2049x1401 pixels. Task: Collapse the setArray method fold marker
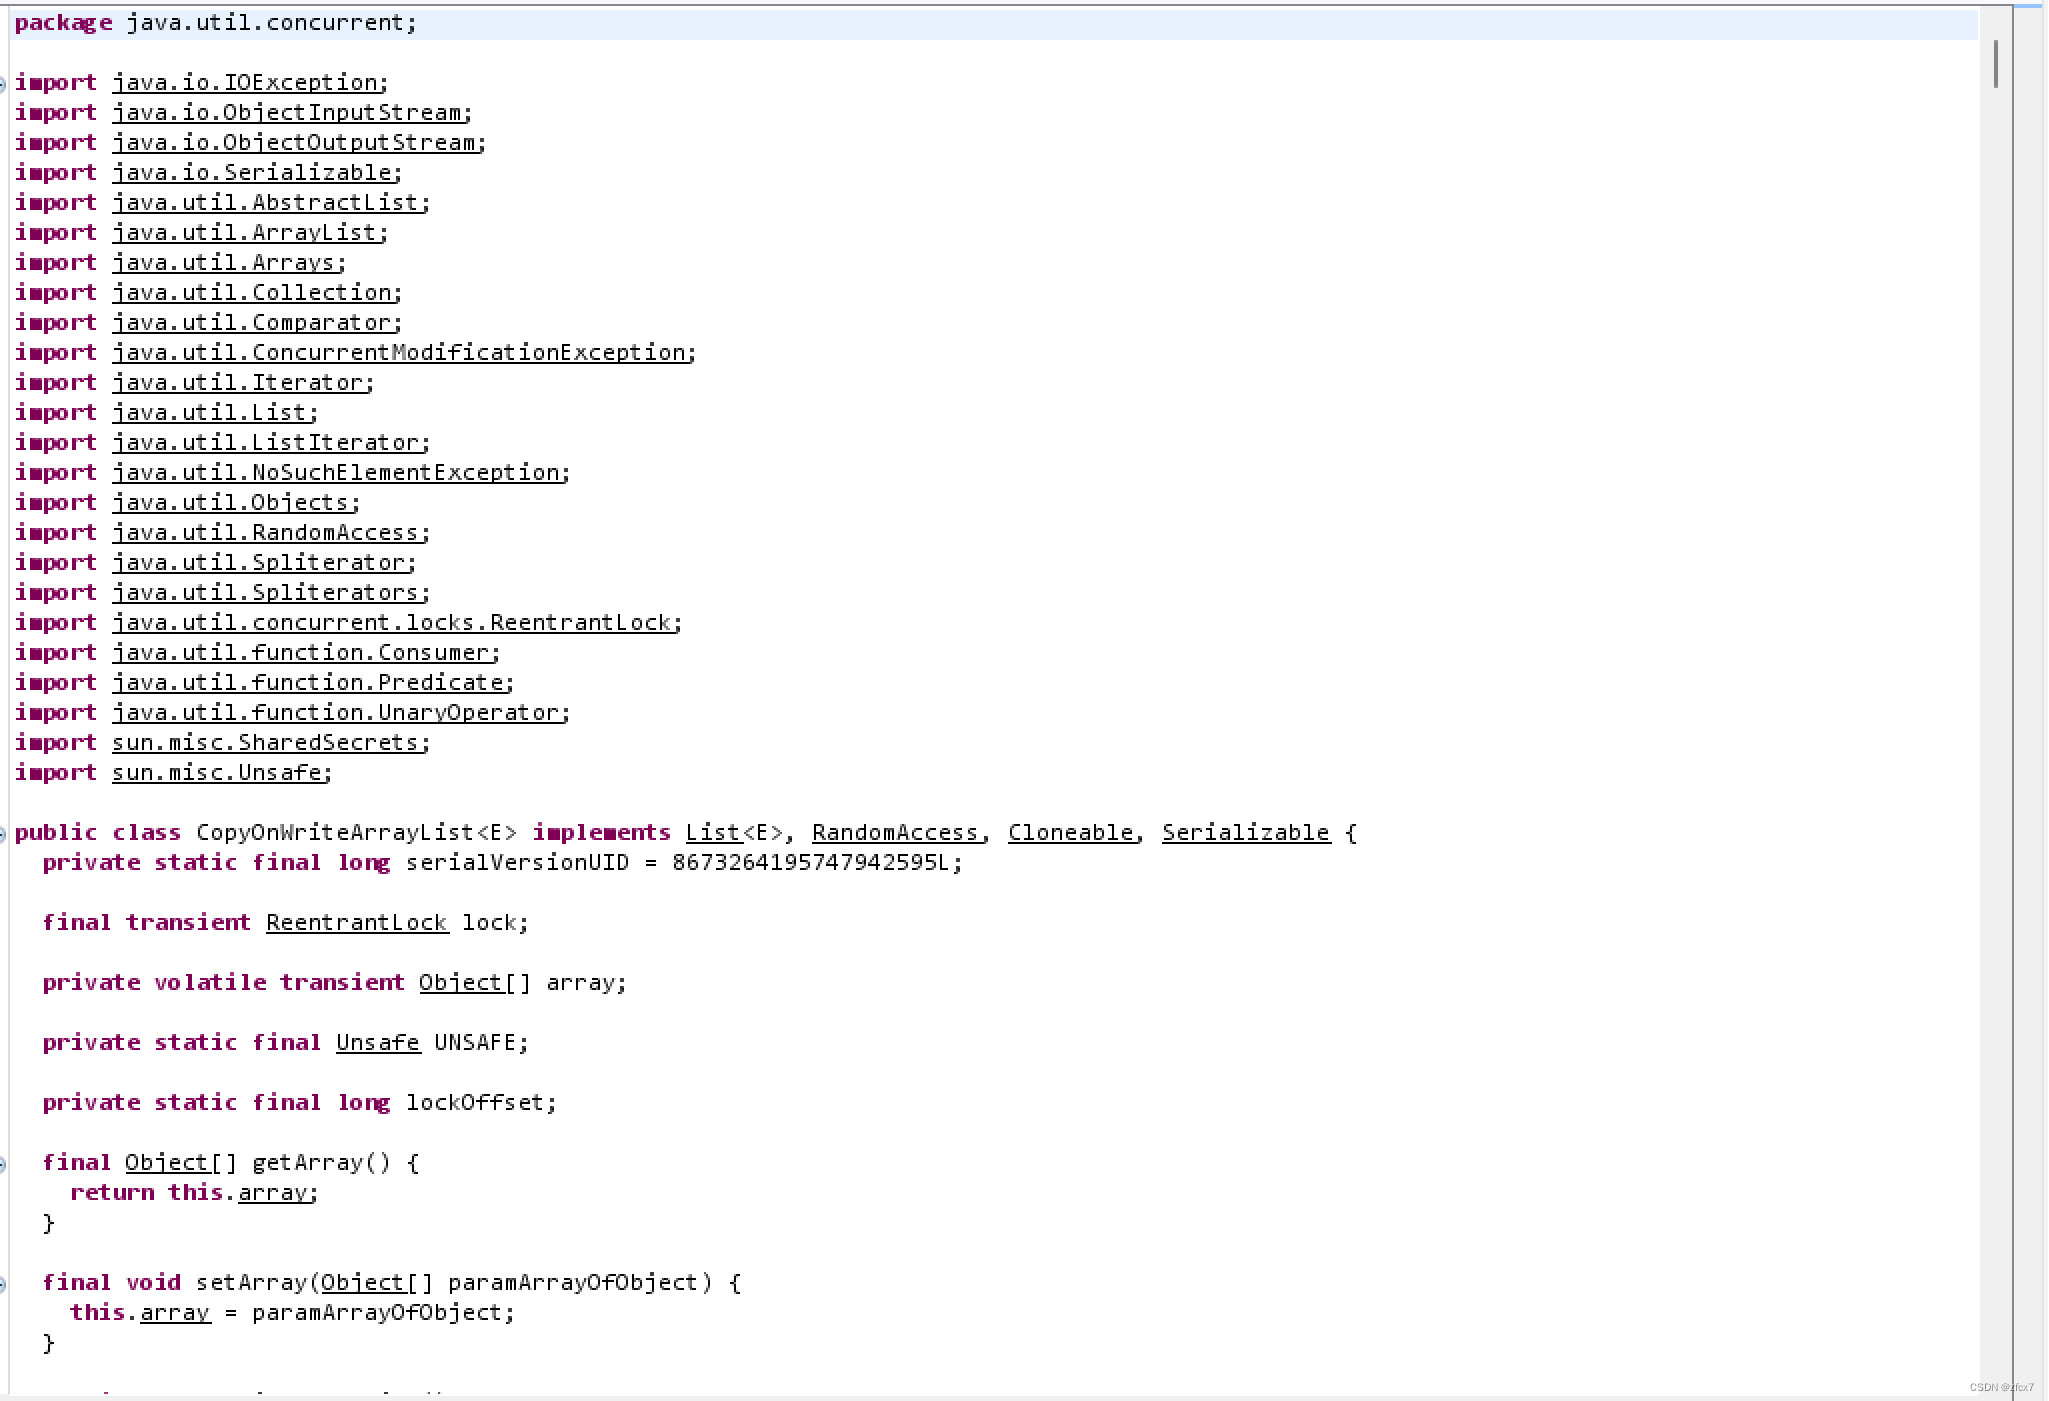click(x=3, y=1284)
